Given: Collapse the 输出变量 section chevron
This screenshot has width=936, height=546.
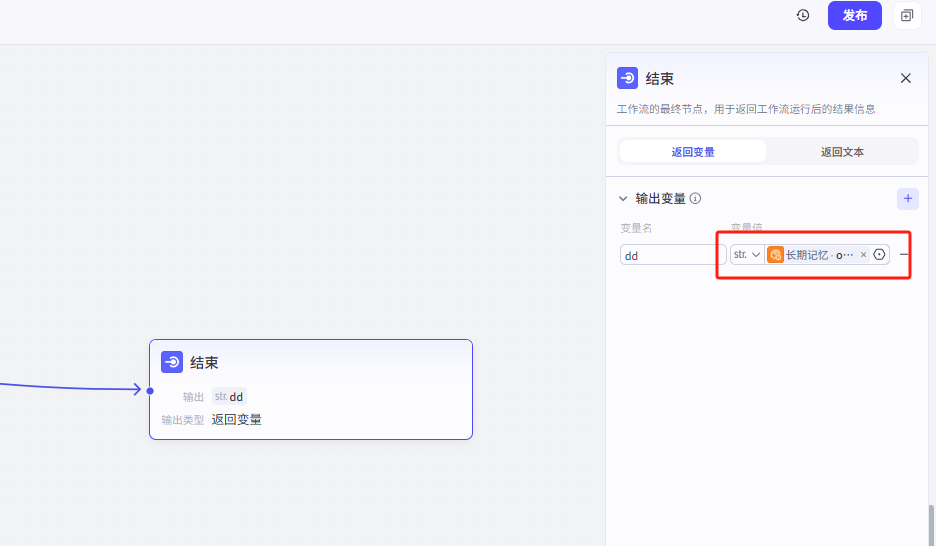Looking at the screenshot, I should pos(623,199).
